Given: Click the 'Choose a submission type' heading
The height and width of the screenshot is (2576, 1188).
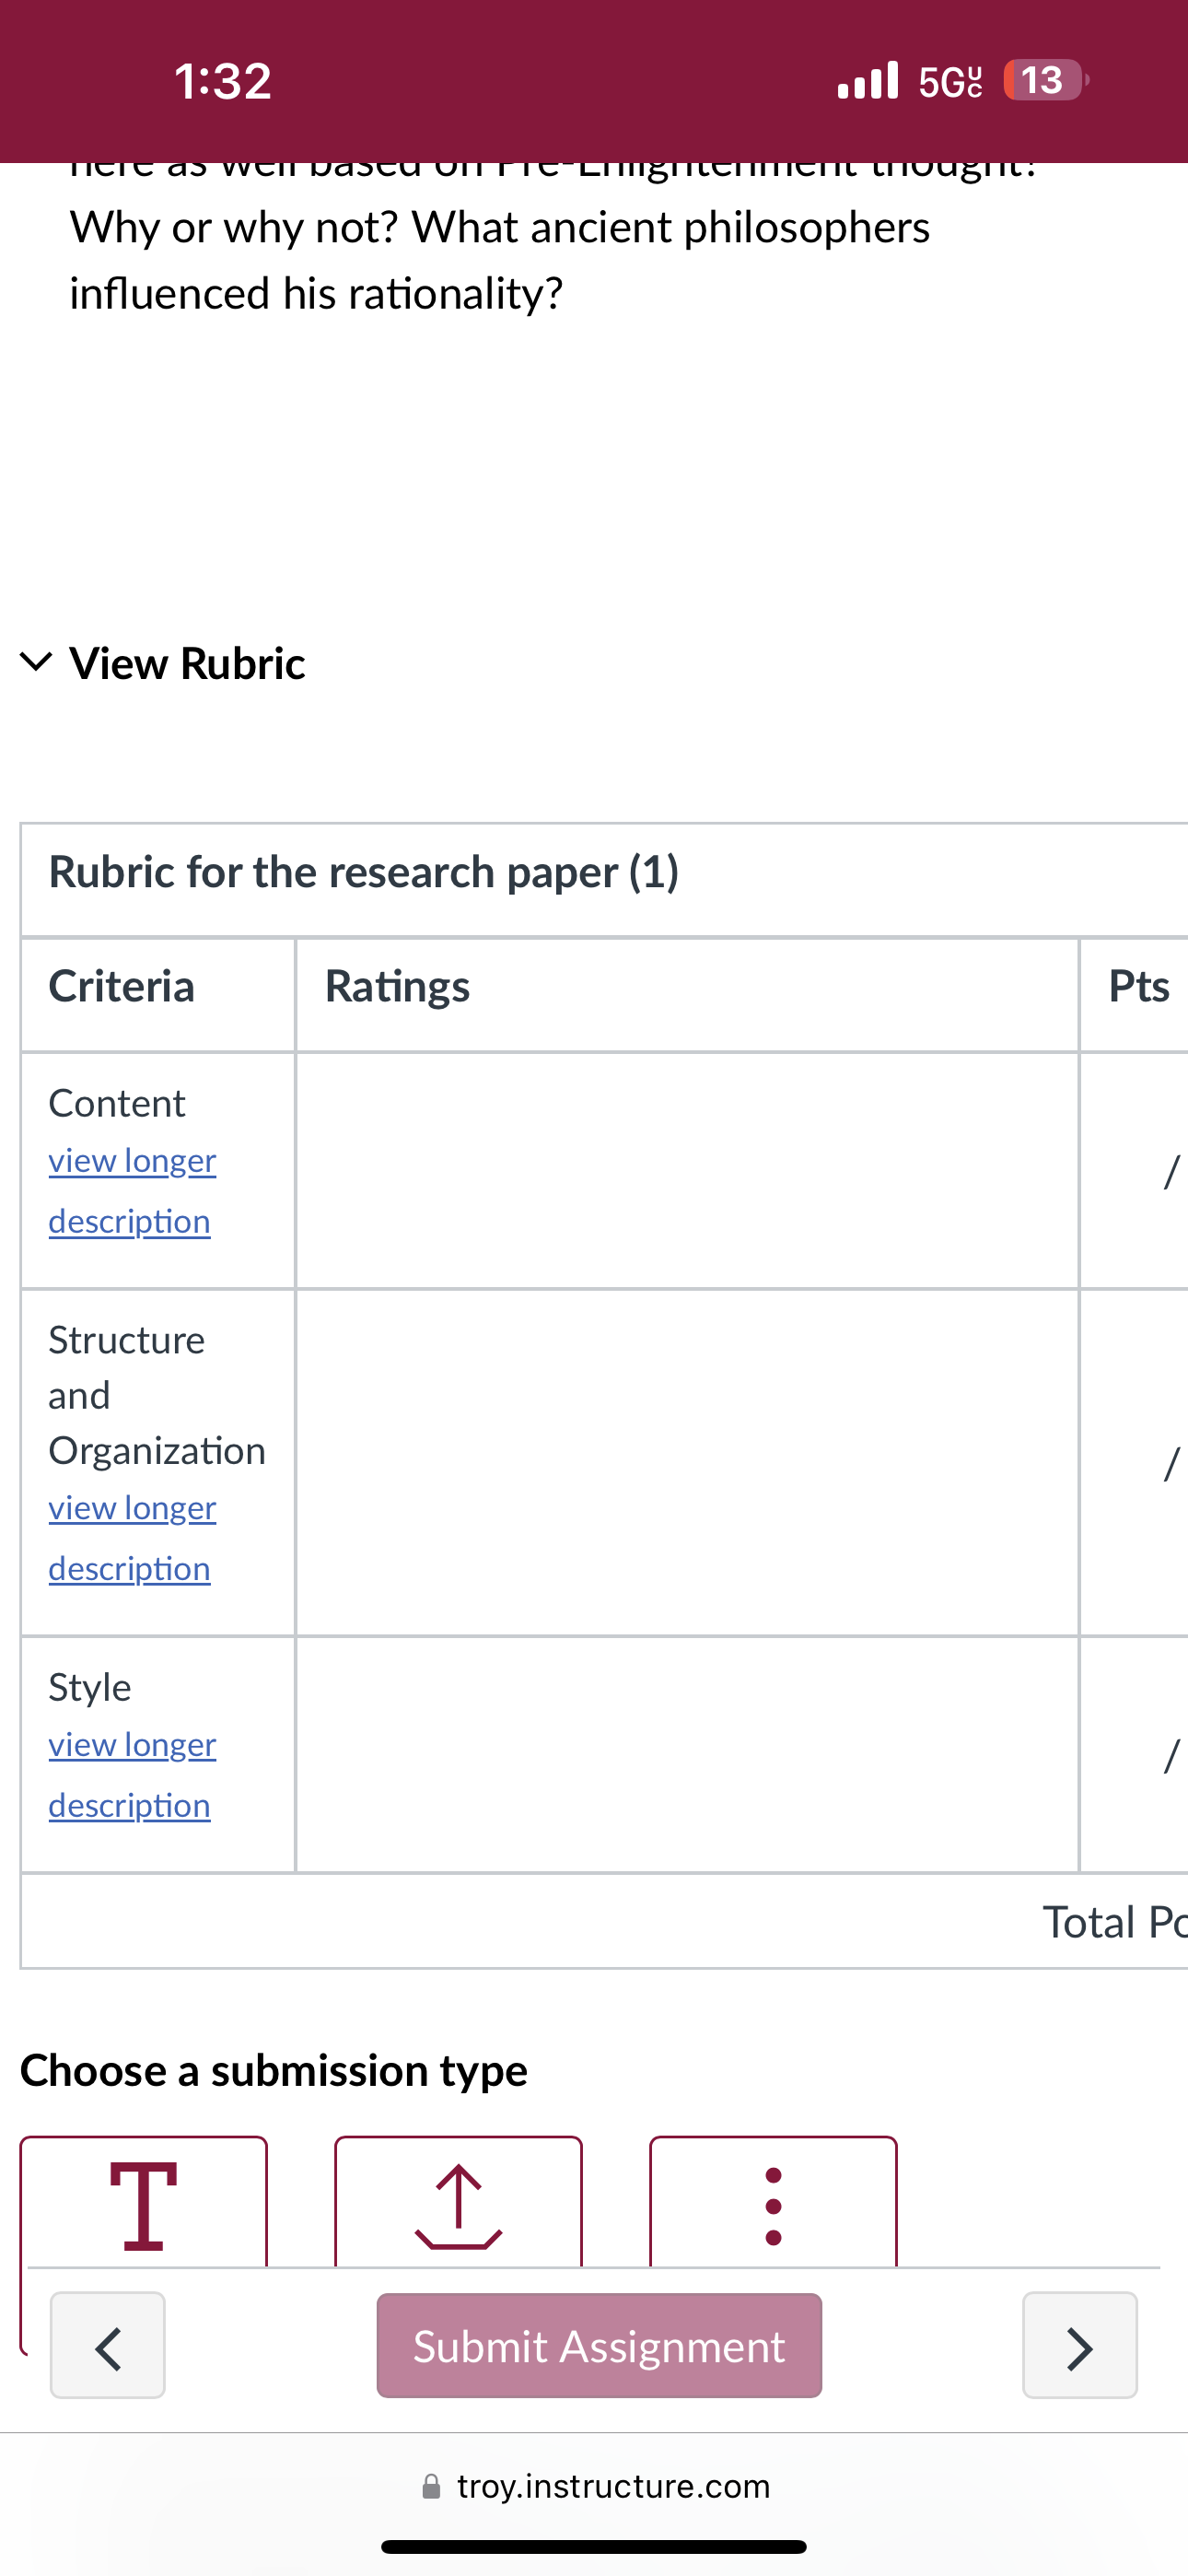Looking at the screenshot, I should click(274, 2071).
